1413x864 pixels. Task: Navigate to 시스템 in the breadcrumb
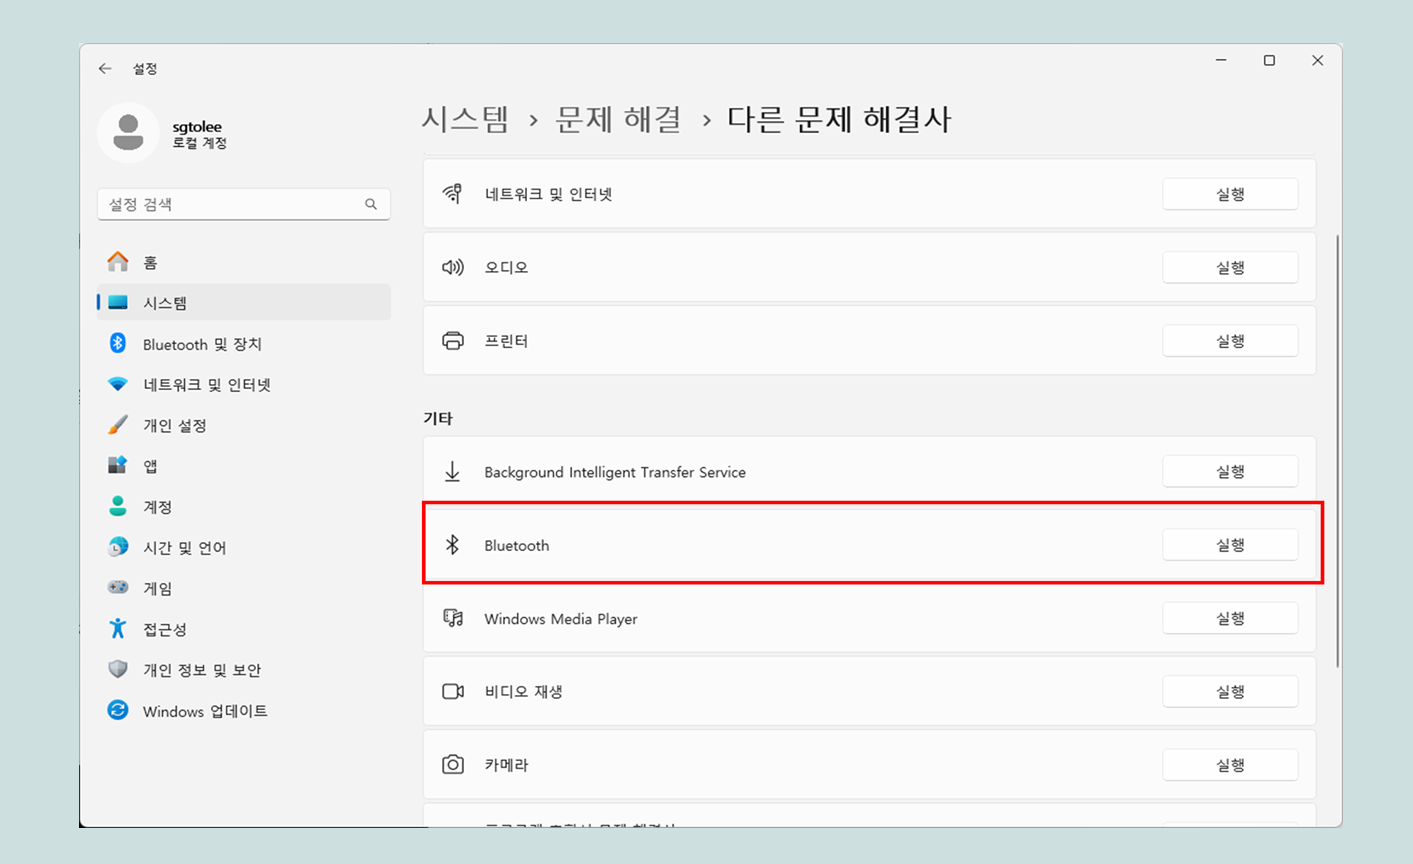point(466,119)
